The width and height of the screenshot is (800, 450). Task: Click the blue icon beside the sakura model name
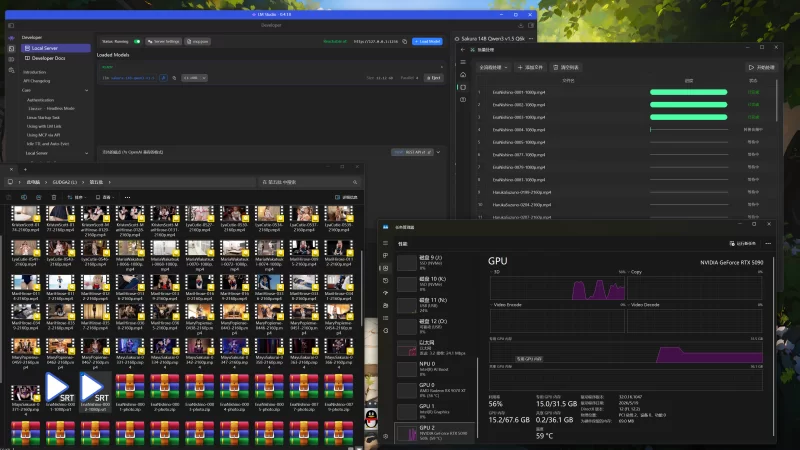163,78
